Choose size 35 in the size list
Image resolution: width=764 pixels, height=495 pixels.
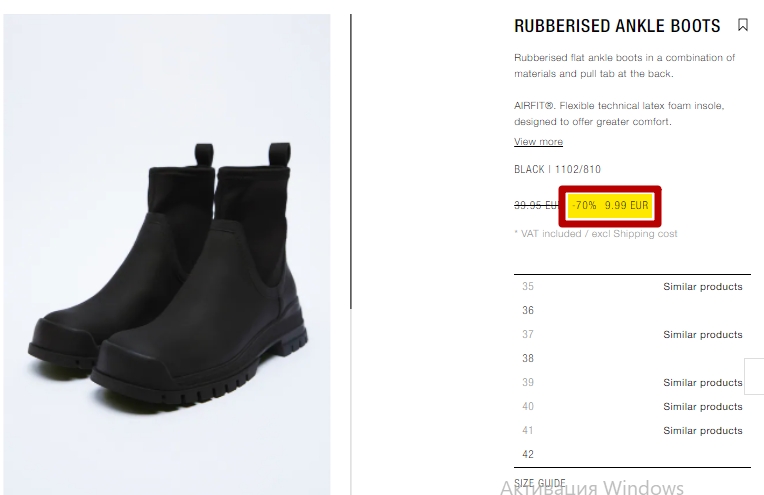click(632, 286)
